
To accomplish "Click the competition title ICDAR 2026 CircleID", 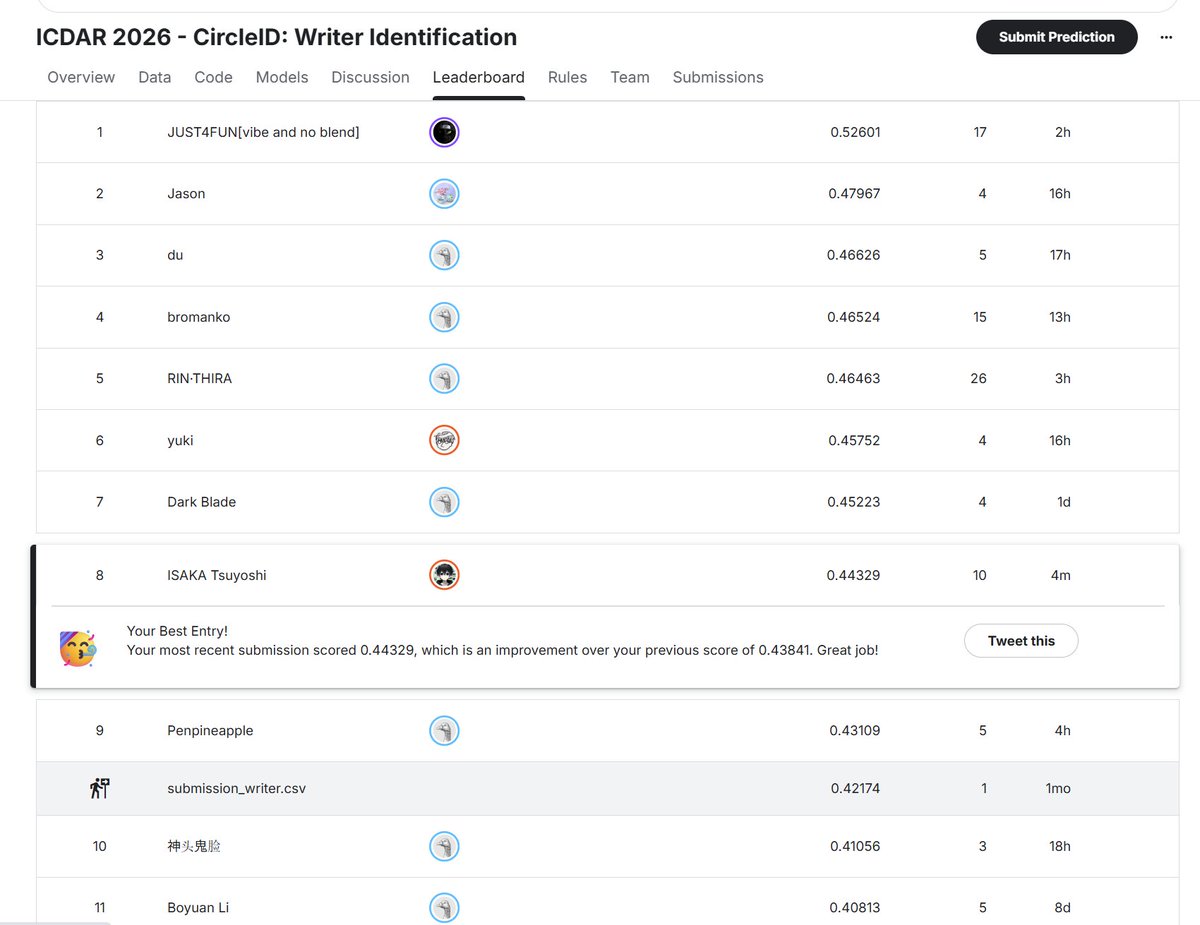I will coord(276,37).
